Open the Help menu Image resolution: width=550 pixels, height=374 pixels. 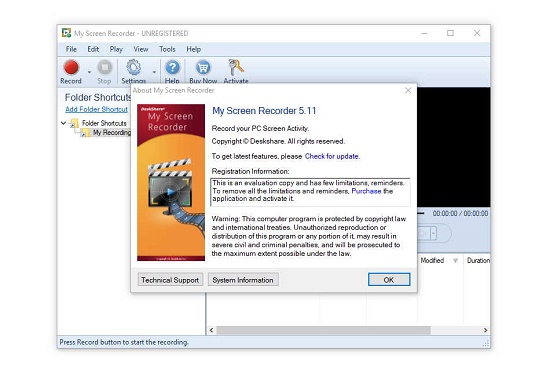coord(194,49)
